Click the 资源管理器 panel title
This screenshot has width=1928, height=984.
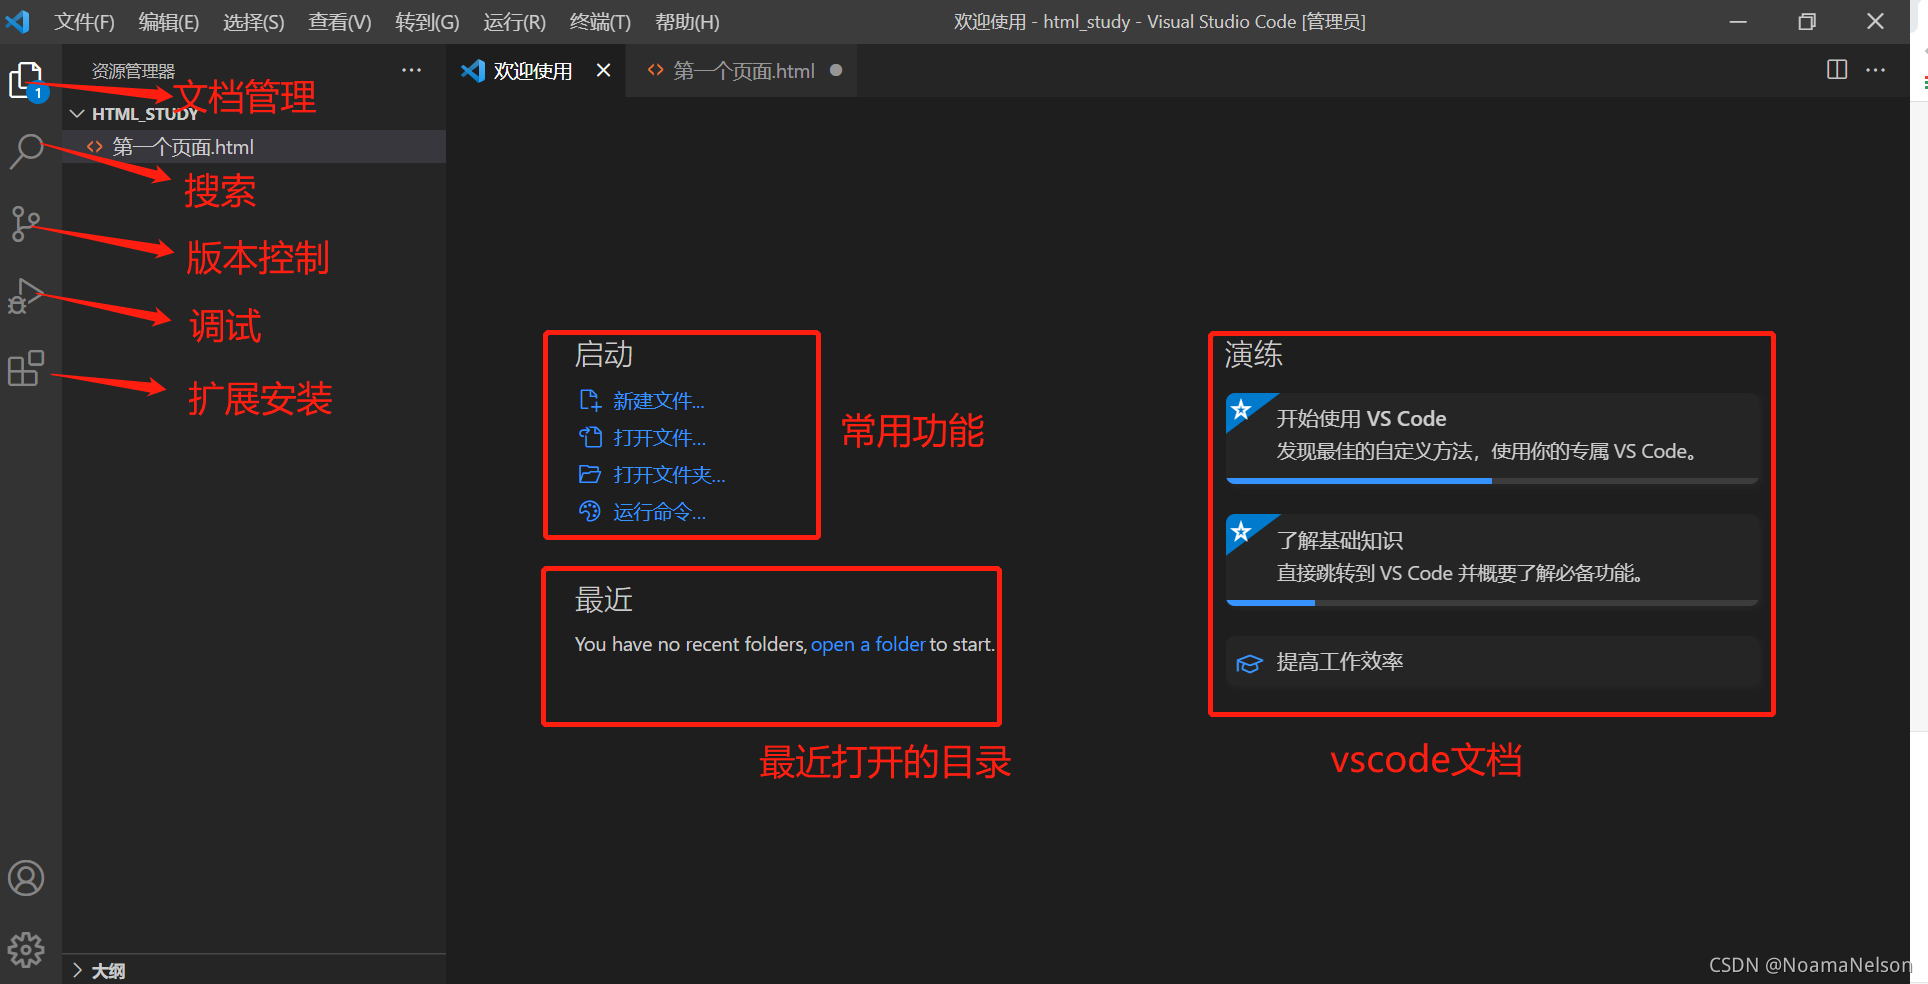coord(133,71)
